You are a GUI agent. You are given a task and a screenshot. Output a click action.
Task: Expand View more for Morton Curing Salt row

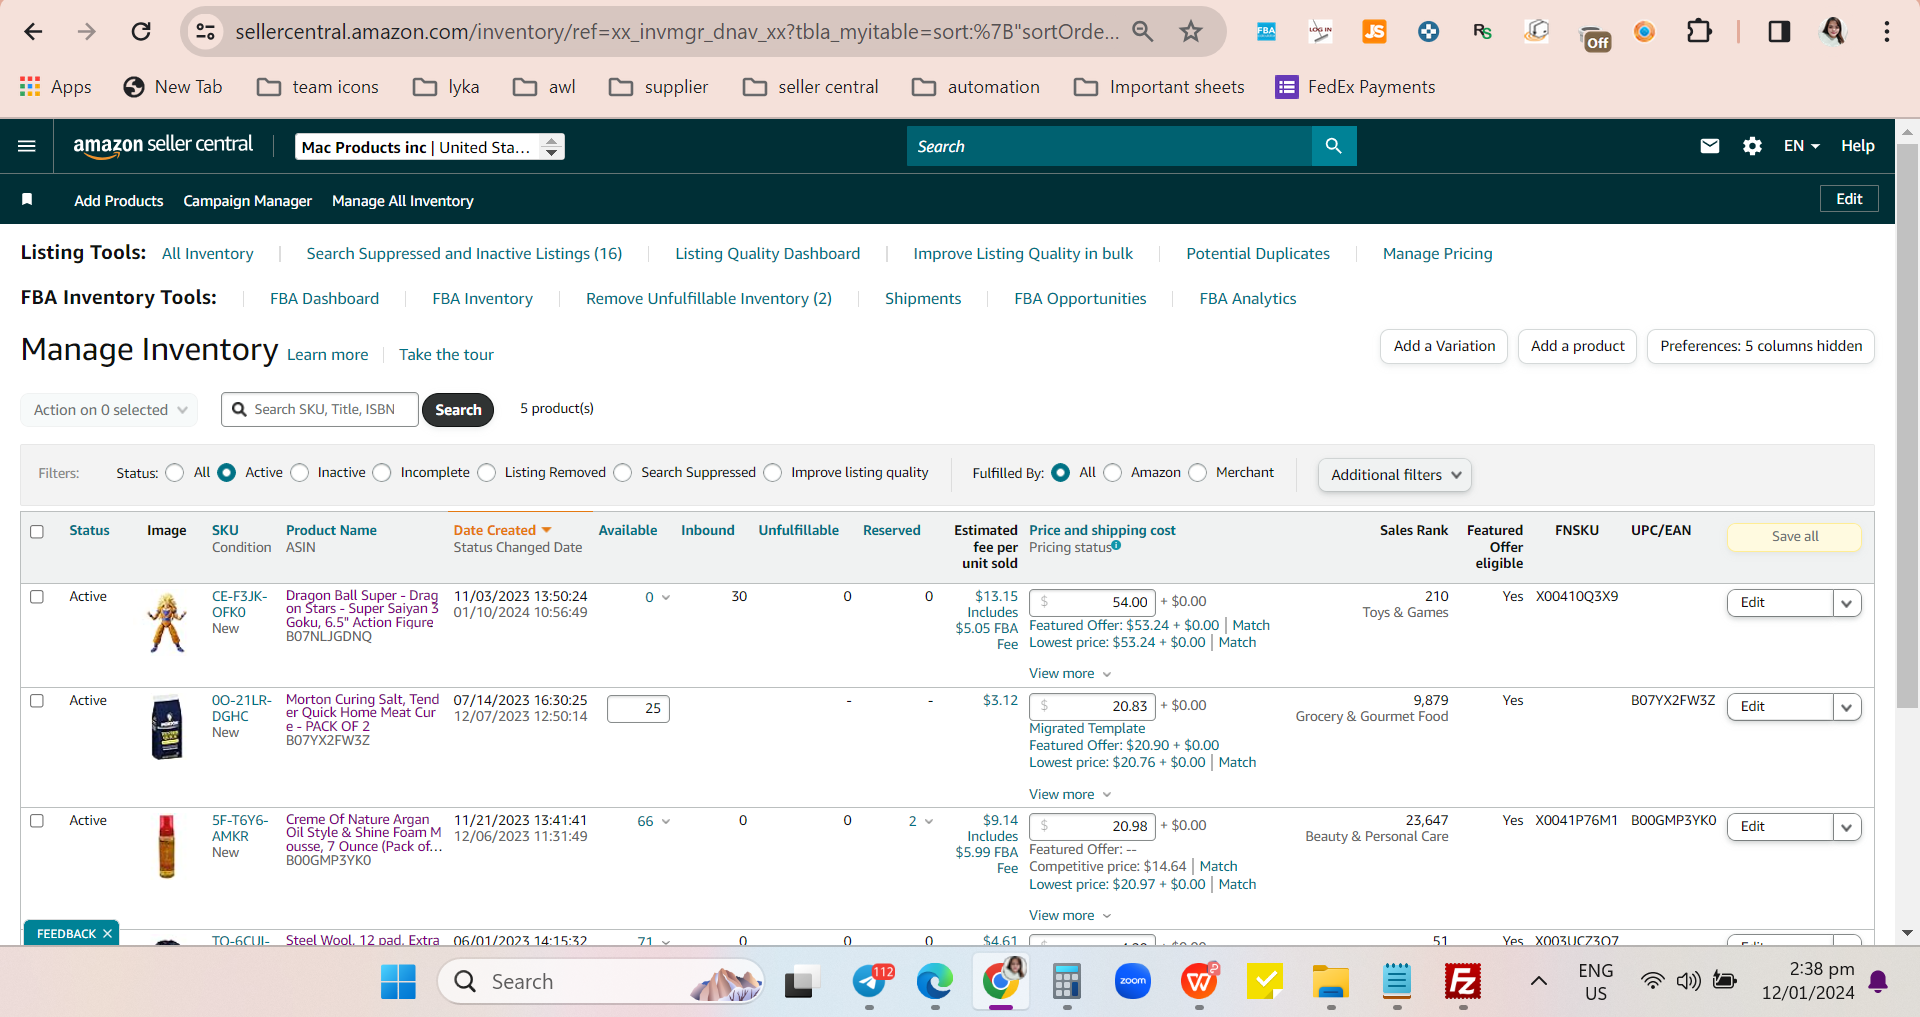click(x=1070, y=795)
